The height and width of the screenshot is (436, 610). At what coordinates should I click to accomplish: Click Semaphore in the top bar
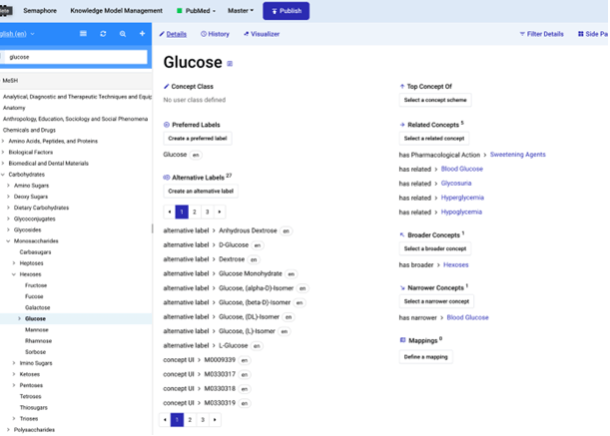click(x=40, y=11)
